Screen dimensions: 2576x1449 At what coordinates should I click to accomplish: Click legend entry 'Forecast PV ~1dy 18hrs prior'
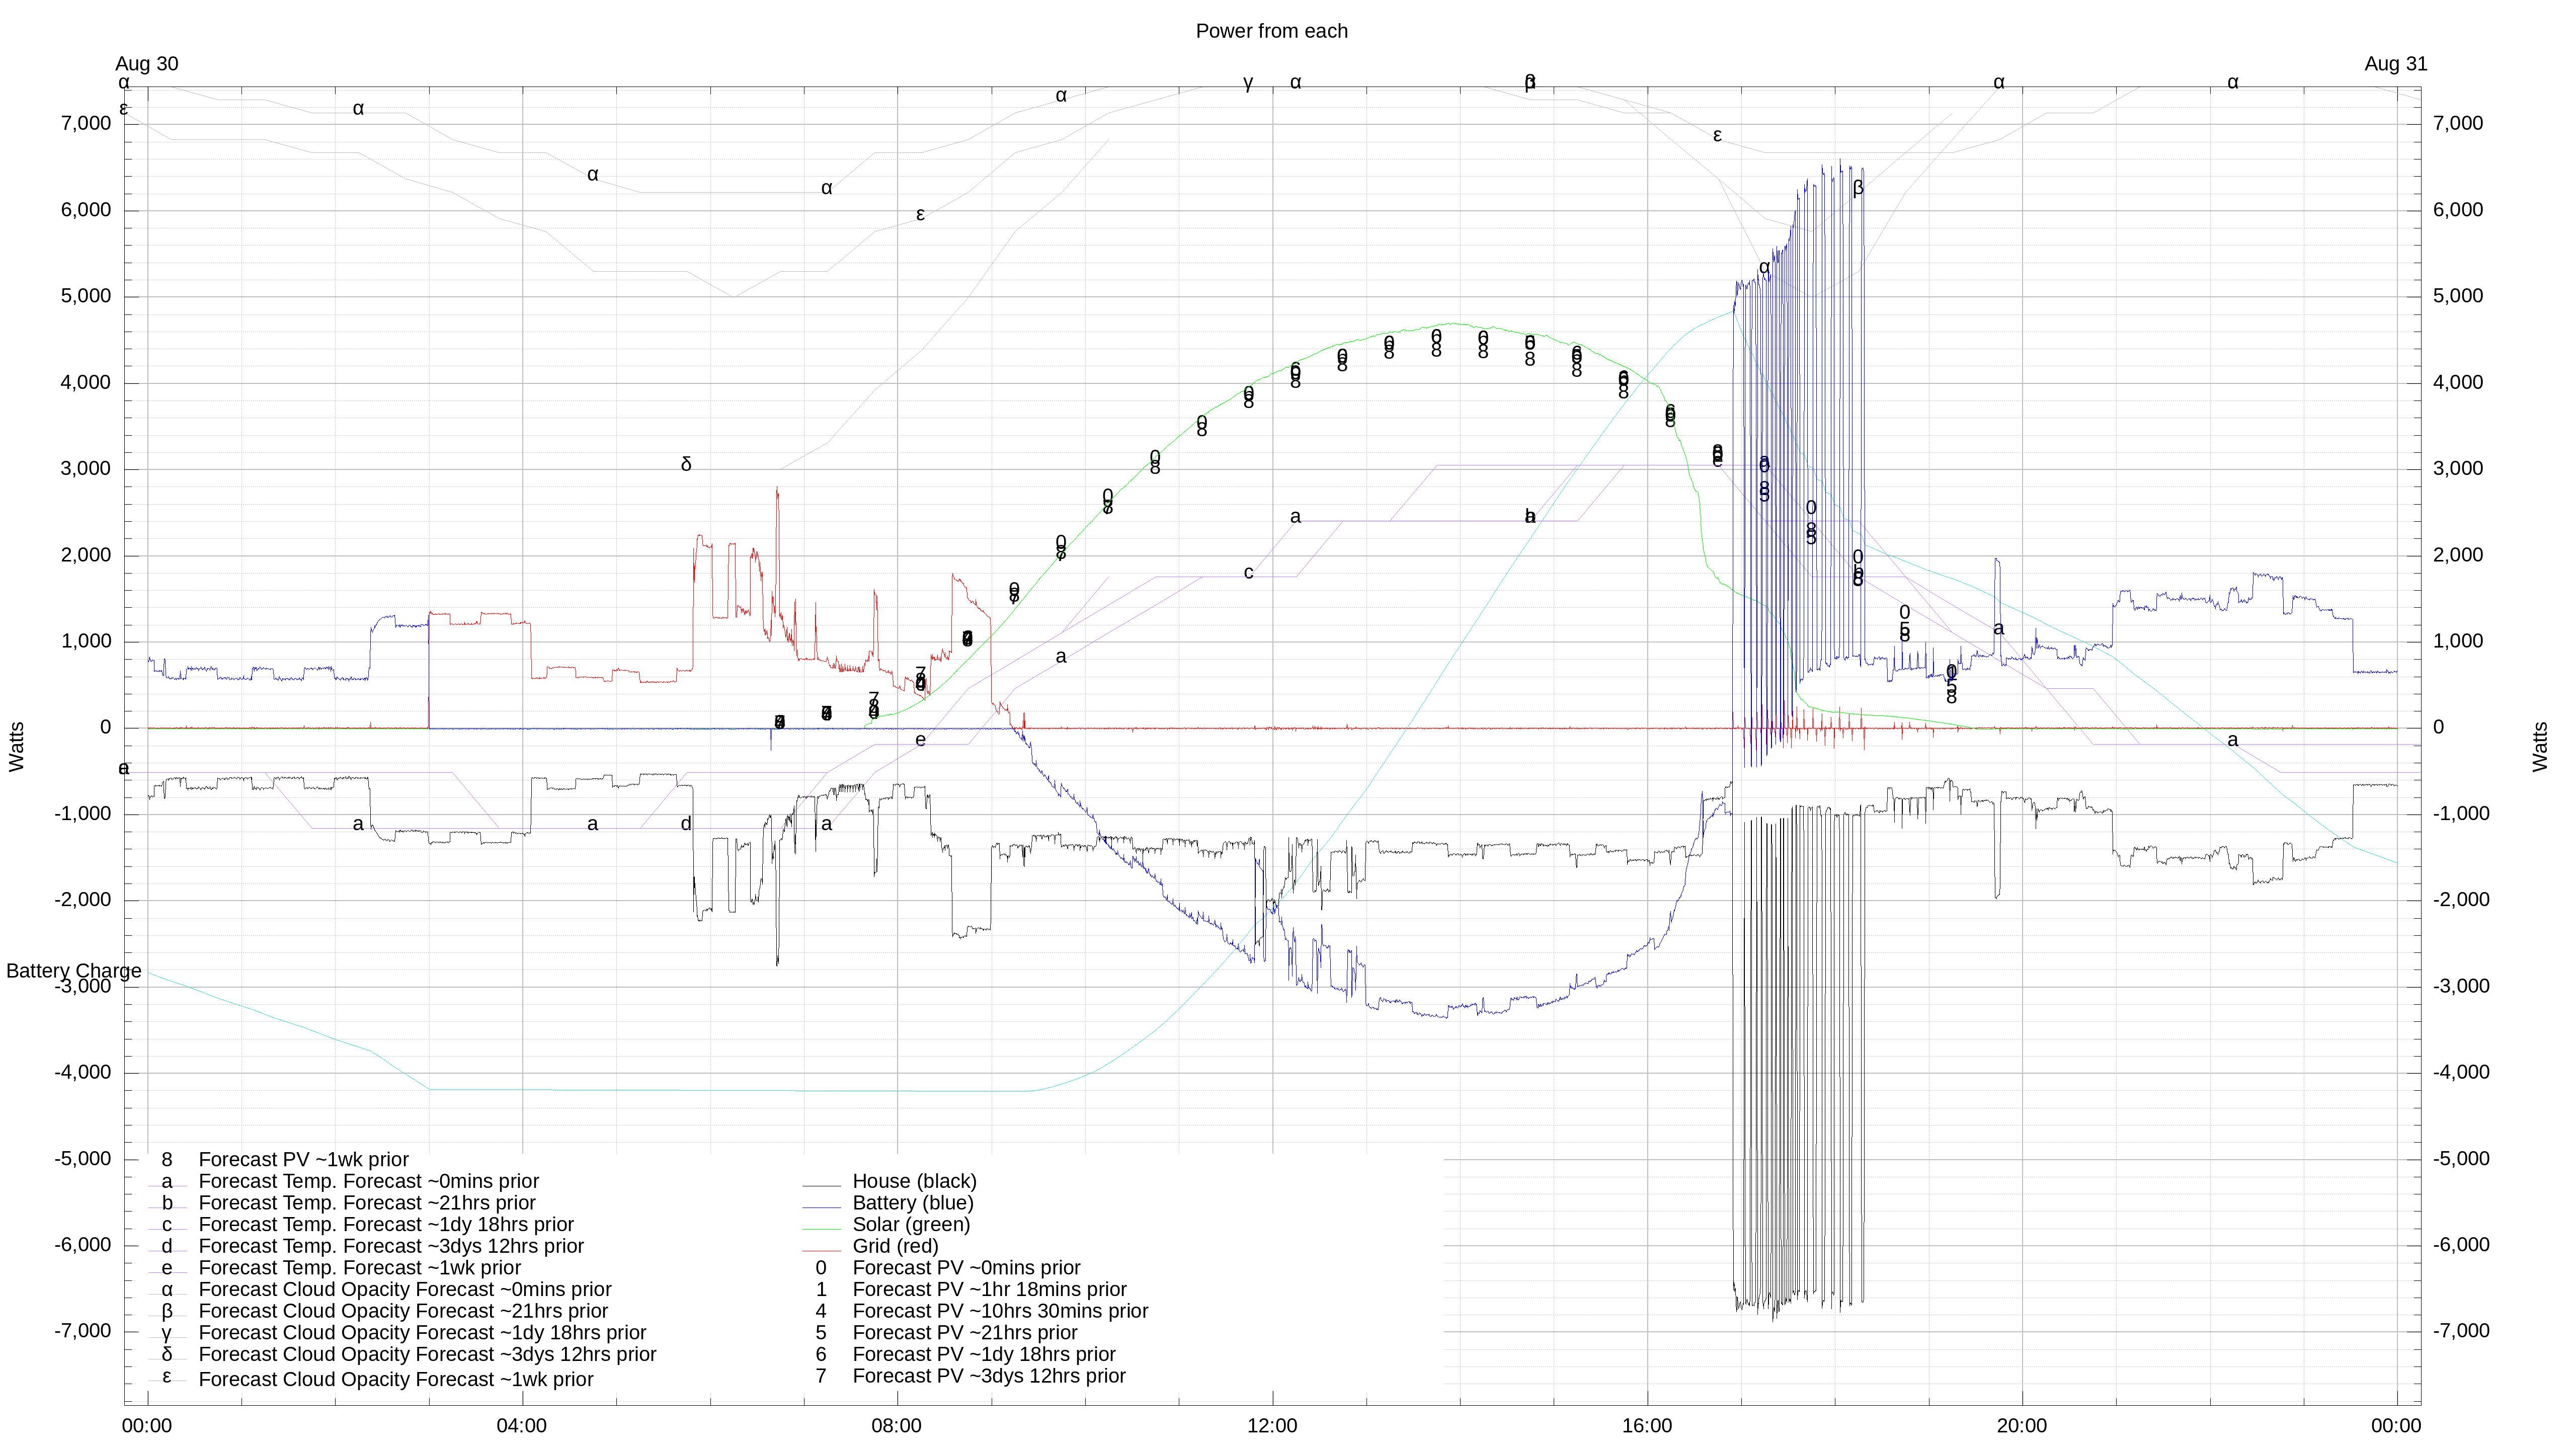(x=984, y=1355)
